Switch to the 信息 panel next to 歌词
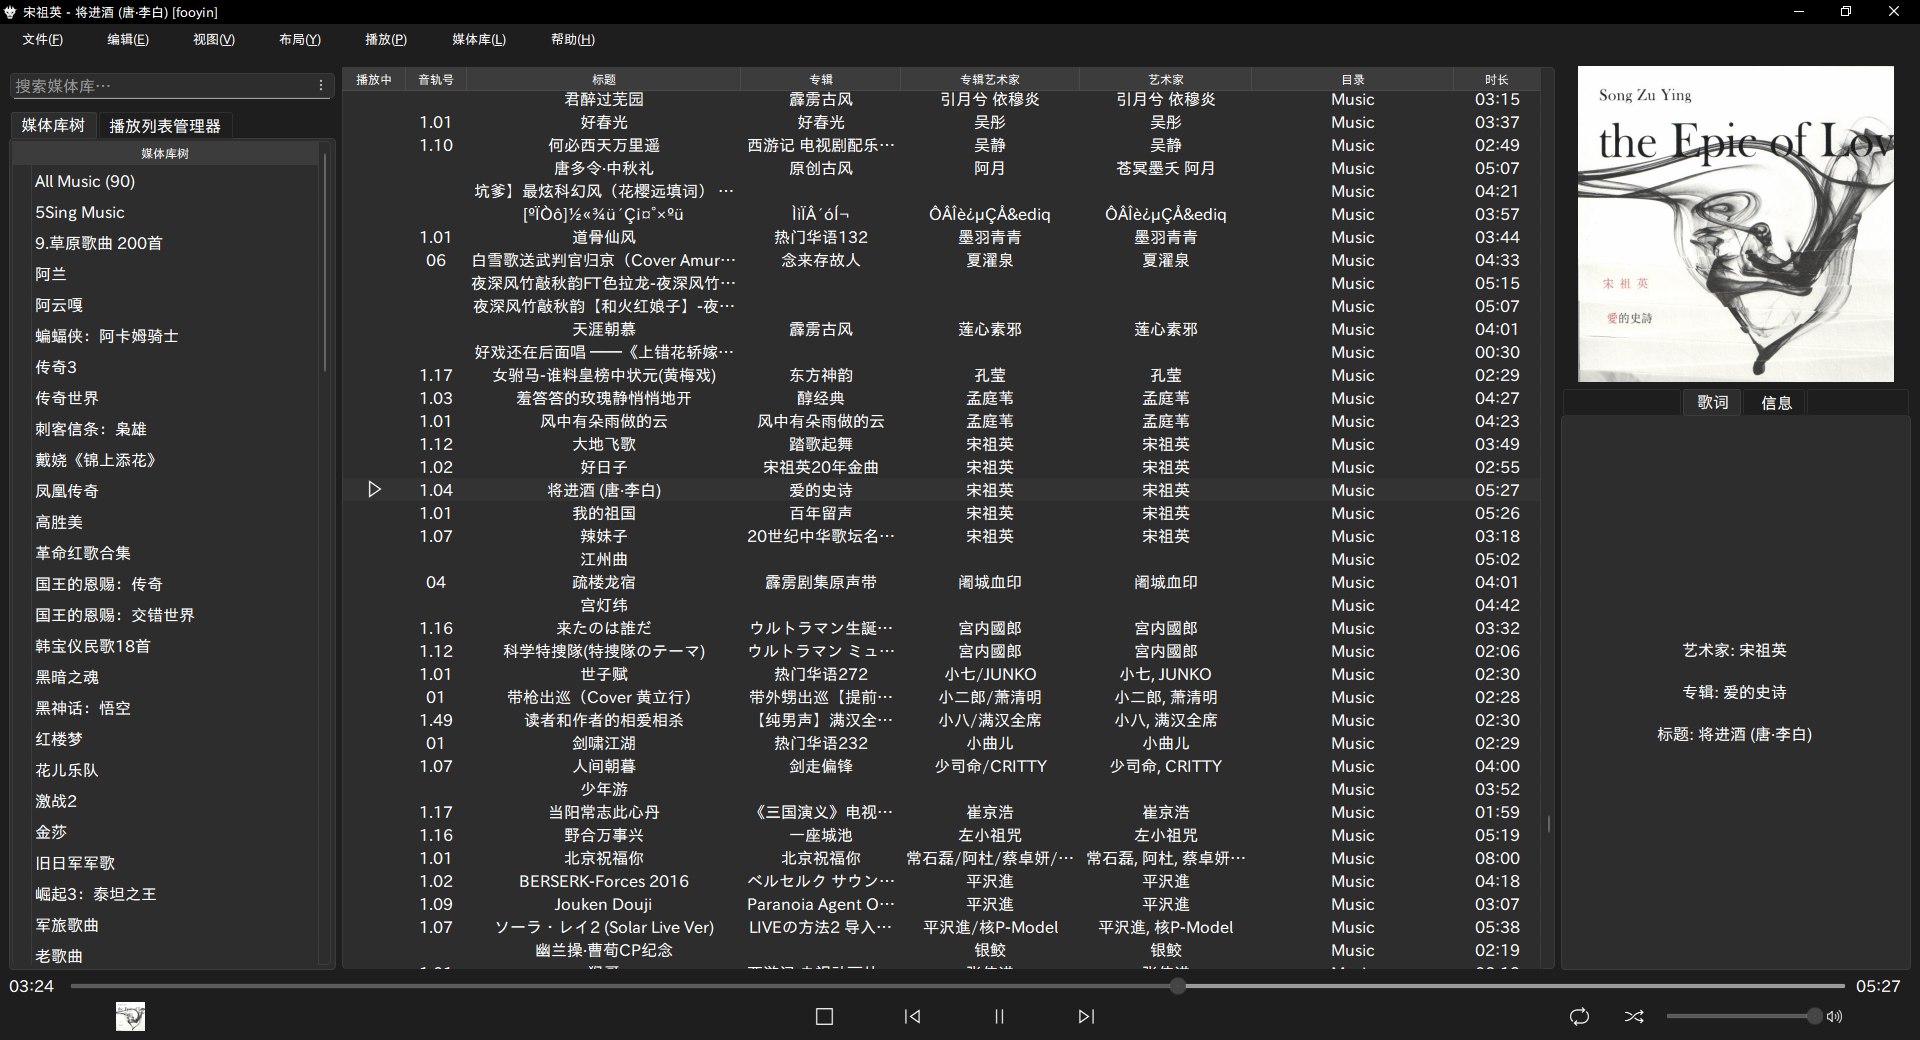This screenshot has height=1040, width=1920. (x=1776, y=402)
